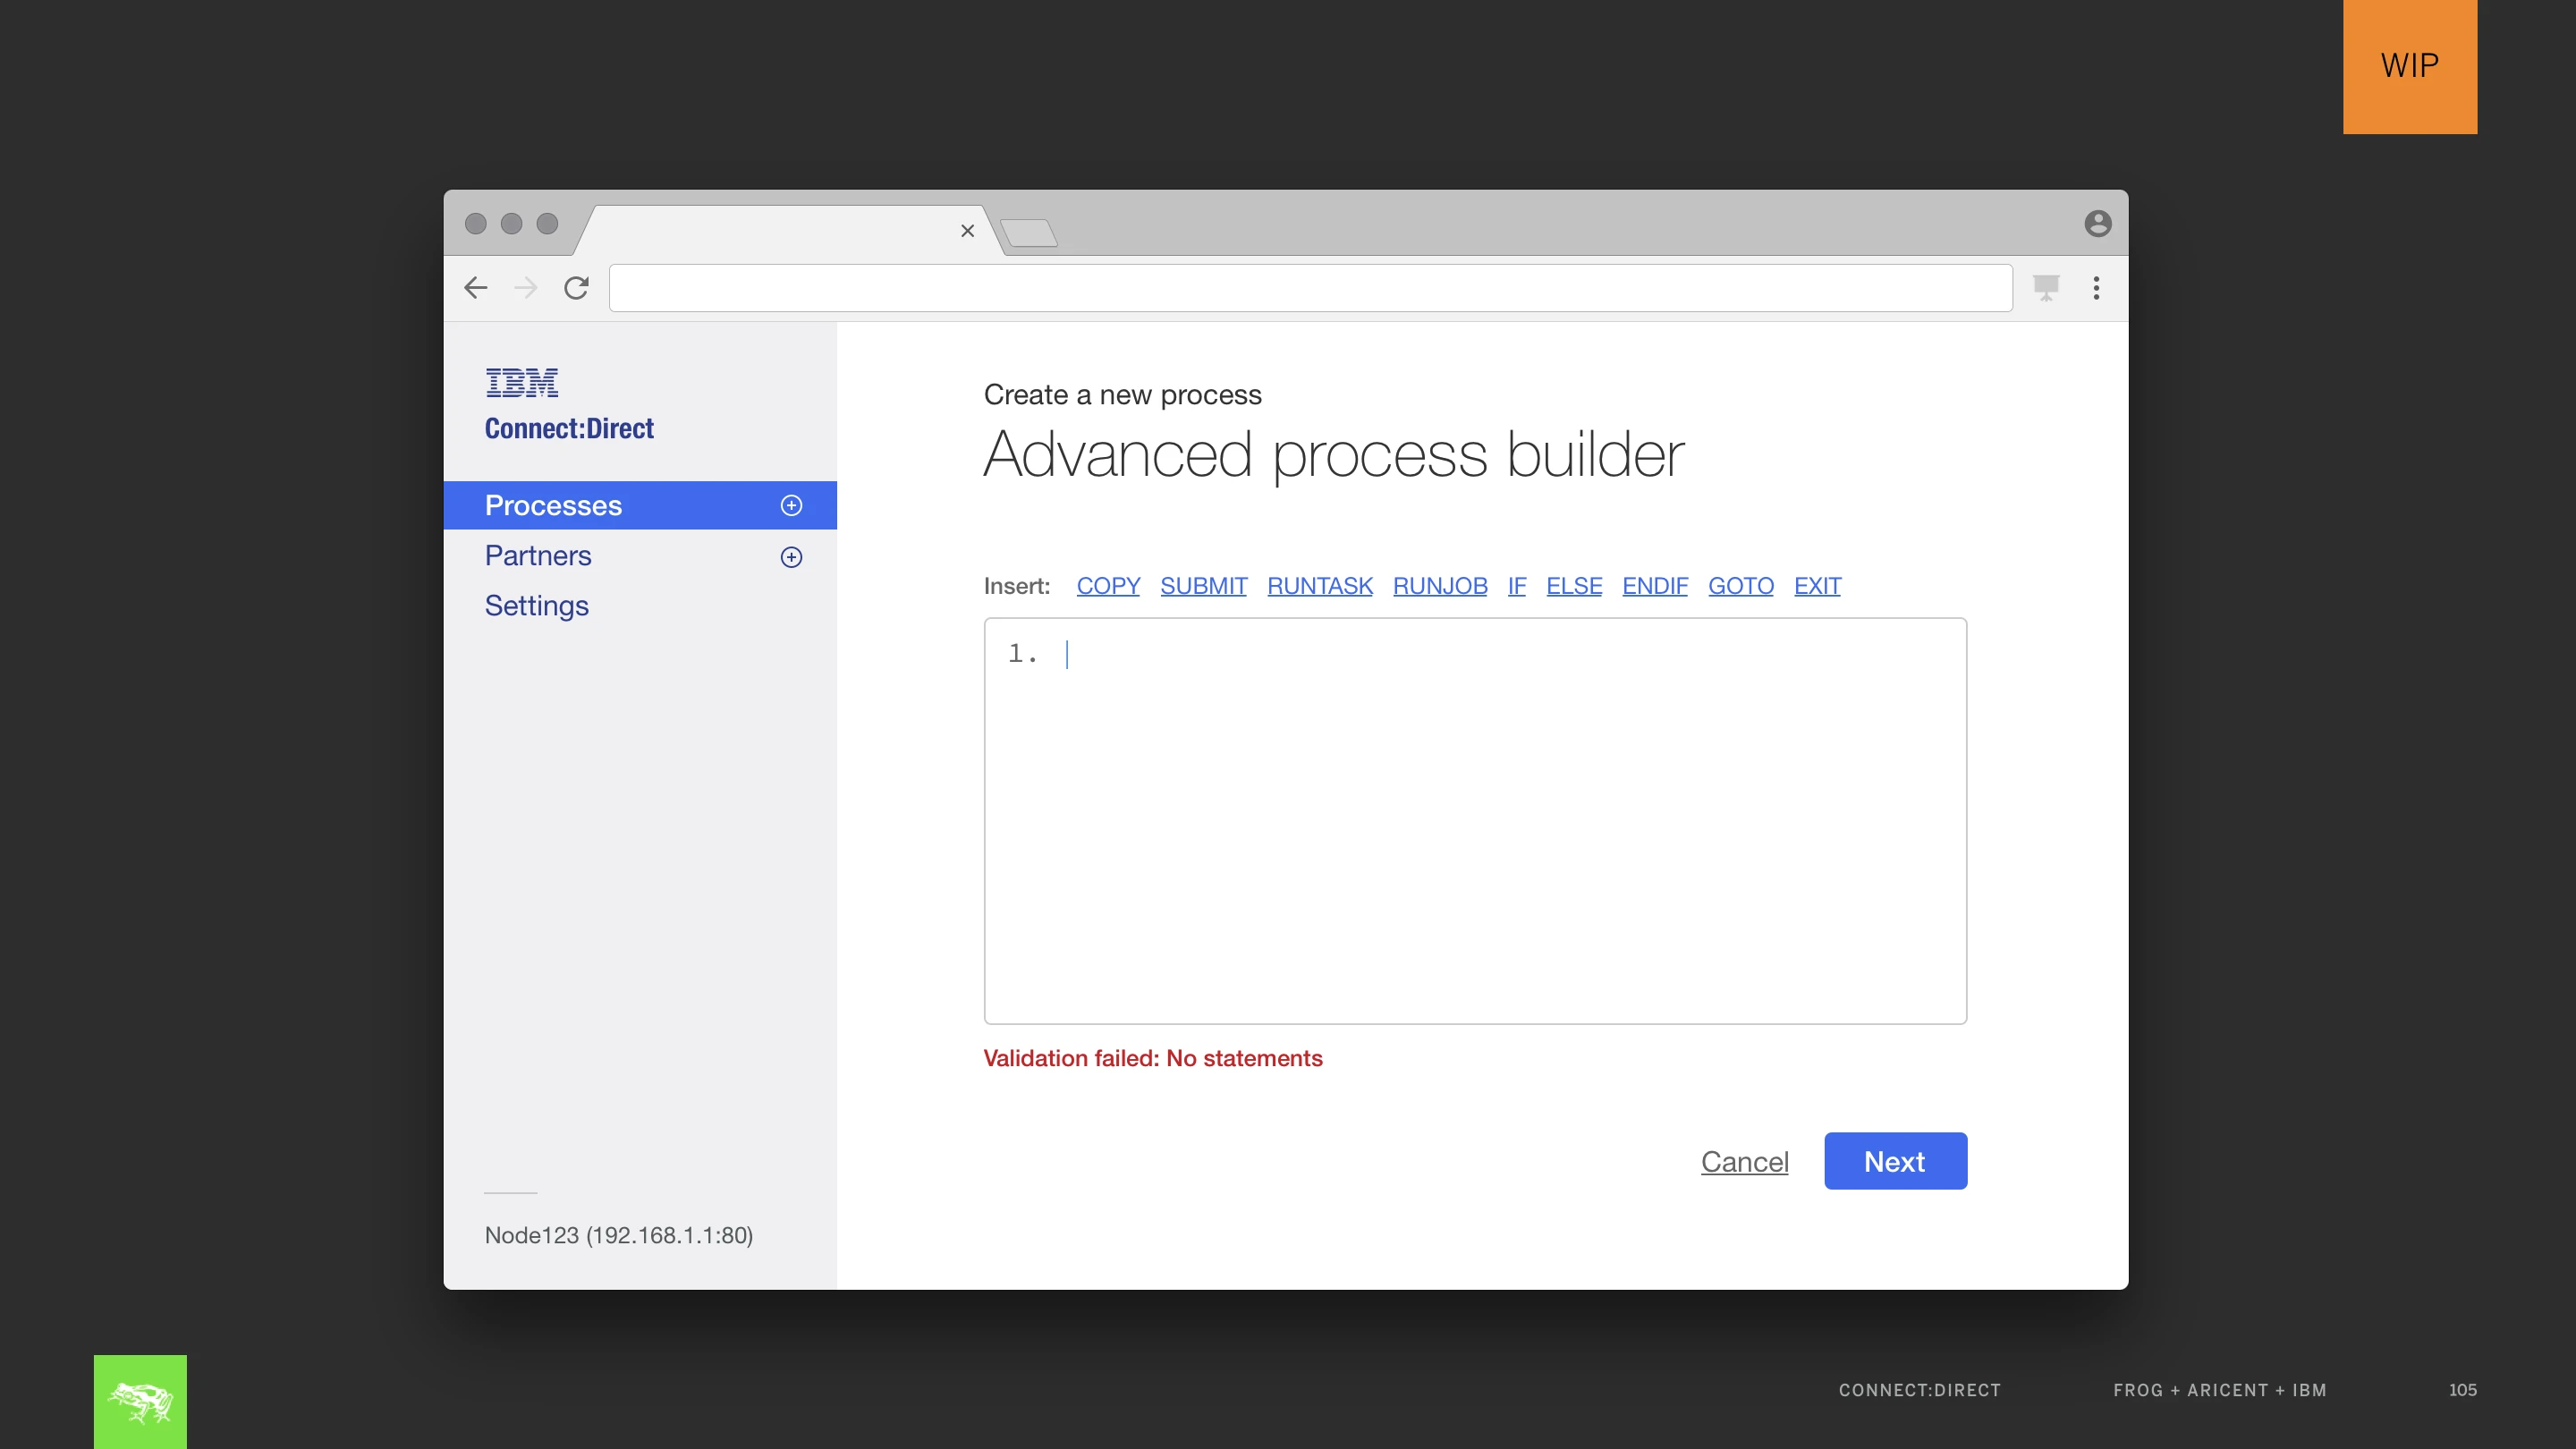
Task: Add a new partner via the plus icon
Action: pos(791,557)
